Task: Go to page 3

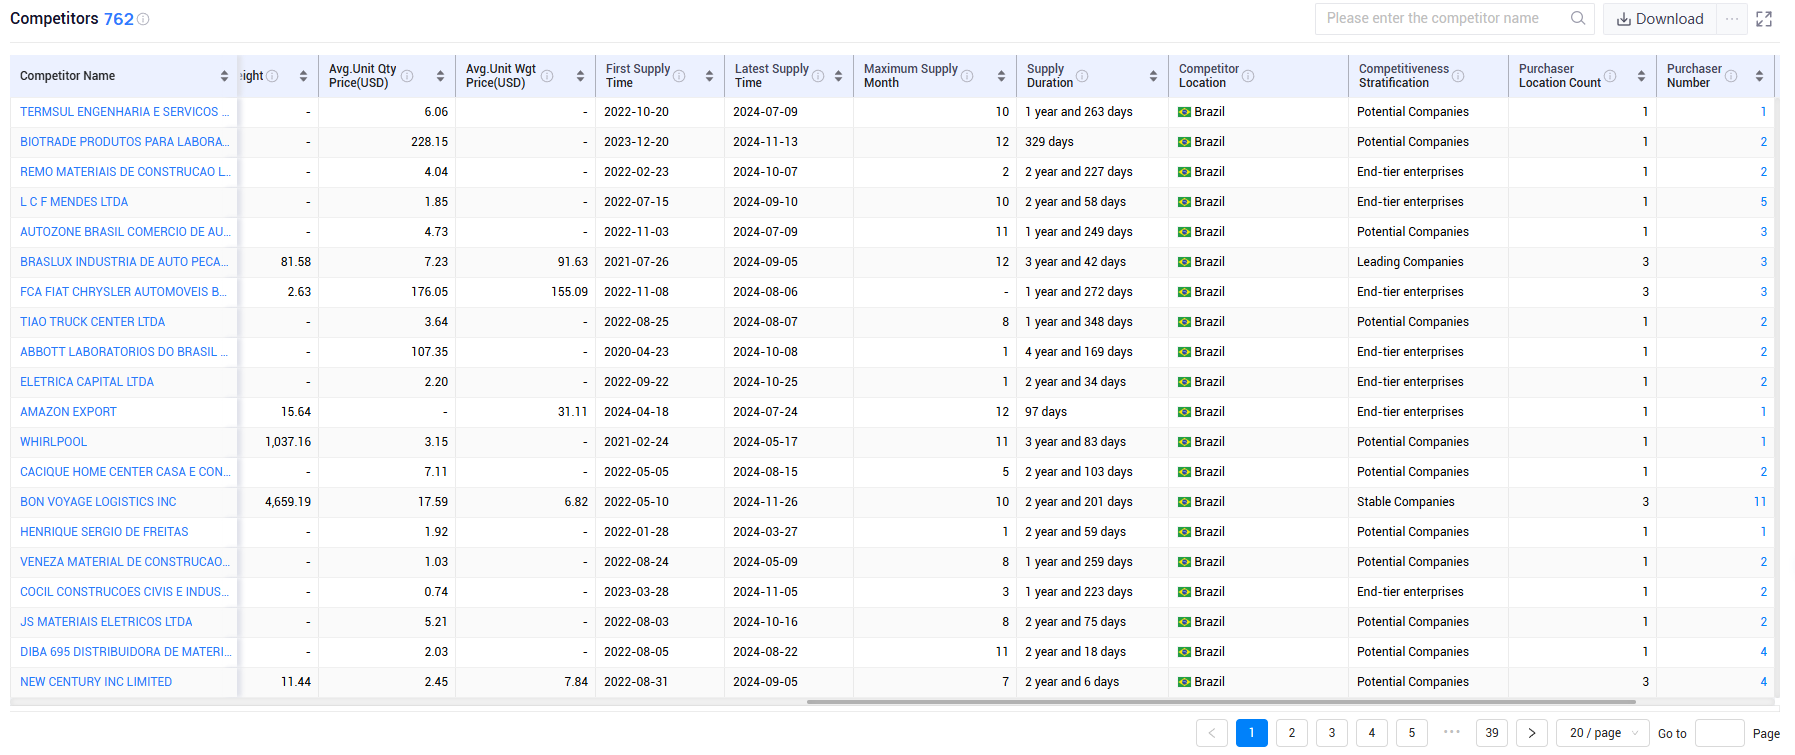Action: pyautogui.click(x=1332, y=733)
